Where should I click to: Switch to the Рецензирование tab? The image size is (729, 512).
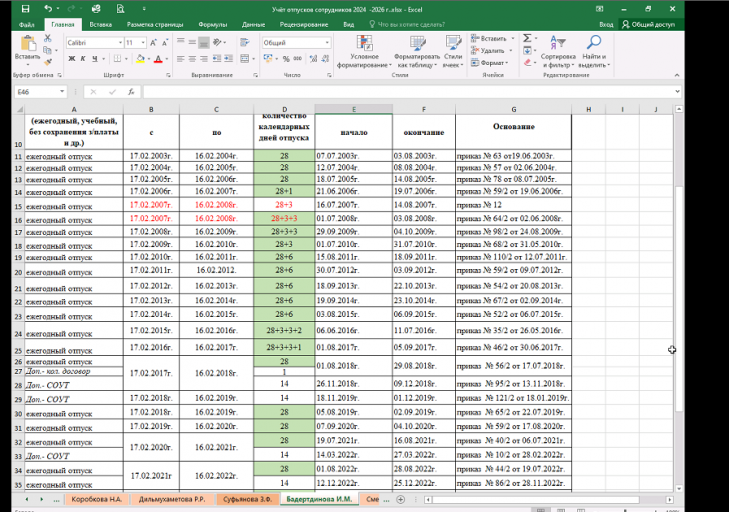[304, 25]
